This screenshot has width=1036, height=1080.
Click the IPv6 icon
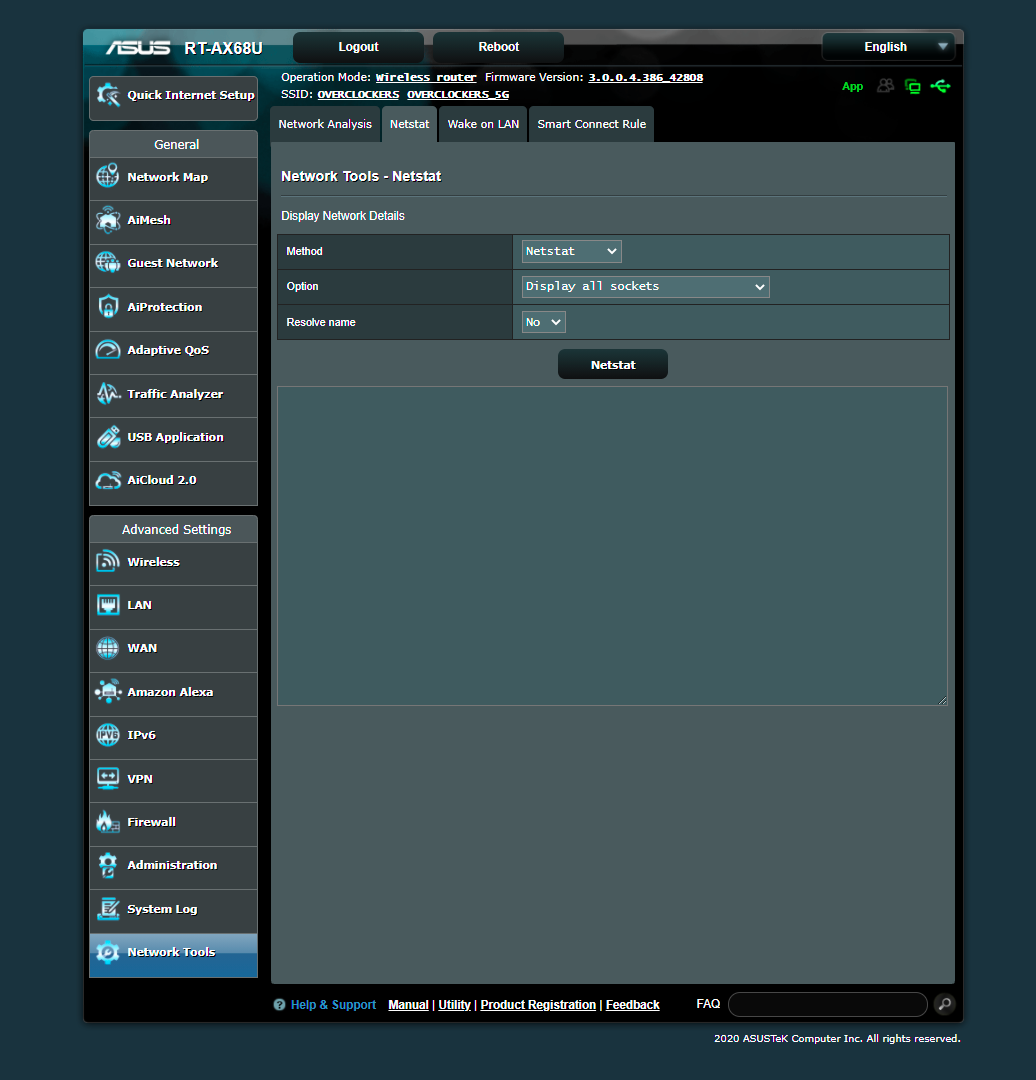pyautogui.click(x=108, y=735)
